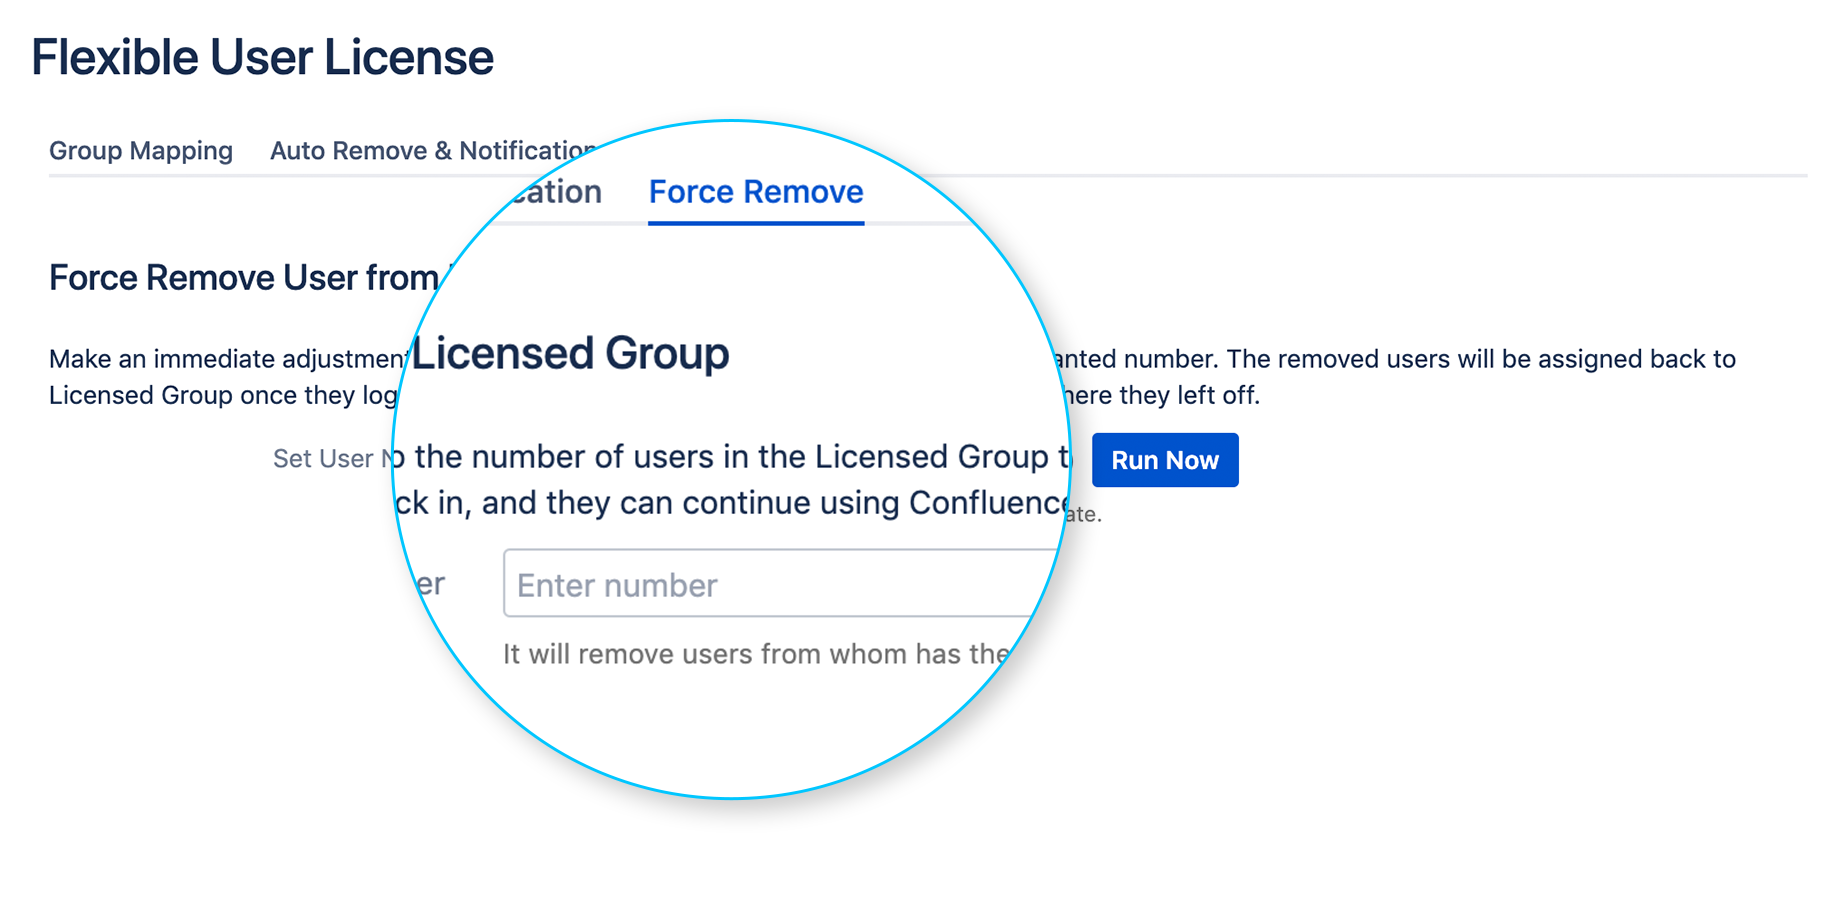Switch to Auto Remove & Notification tab

[430, 151]
